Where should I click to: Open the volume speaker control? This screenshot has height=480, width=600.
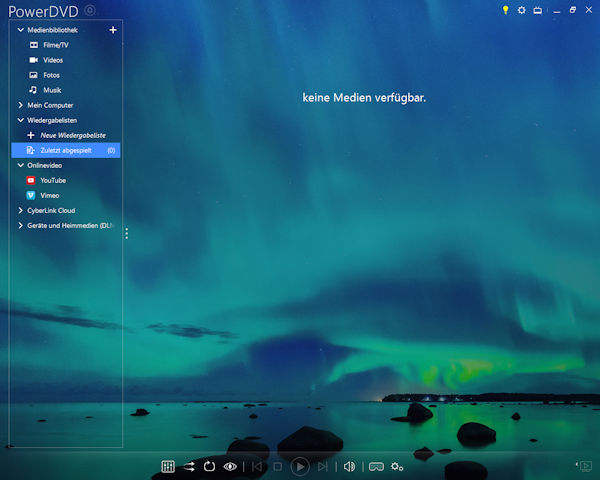tap(349, 467)
